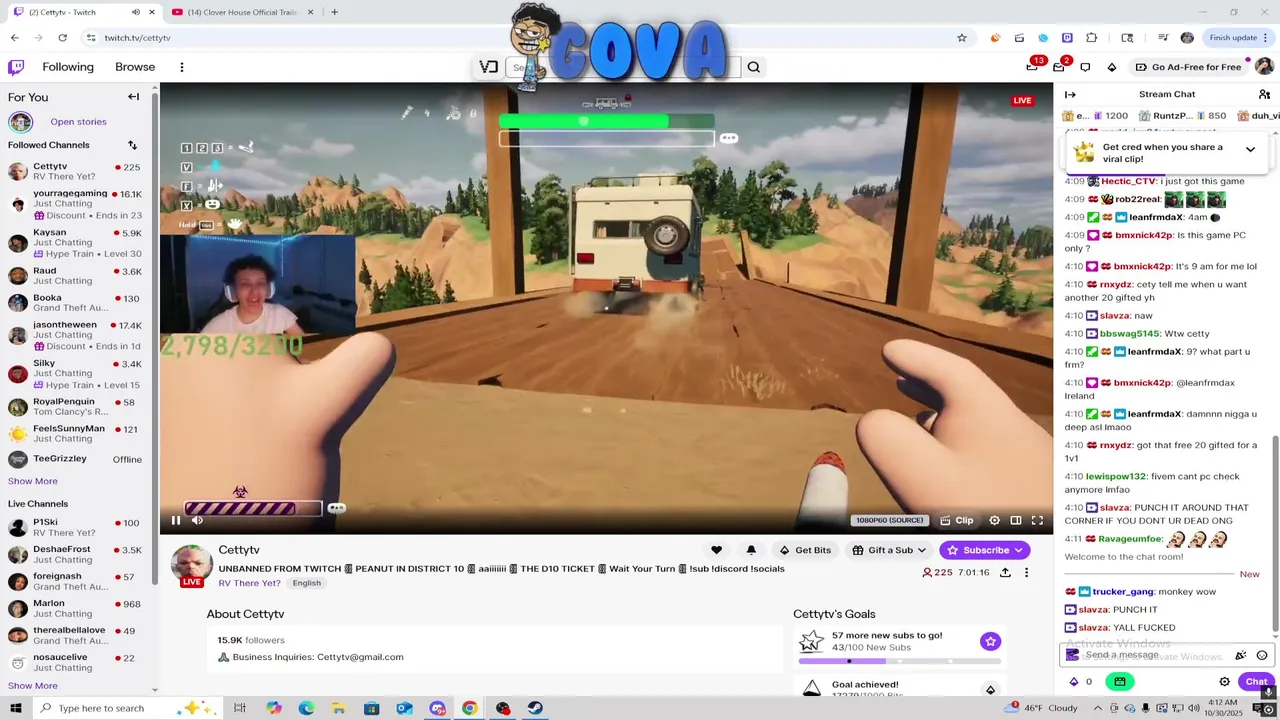Click the follow heart icon for Cettytv
The height and width of the screenshot is (720, 1280).
716,550
